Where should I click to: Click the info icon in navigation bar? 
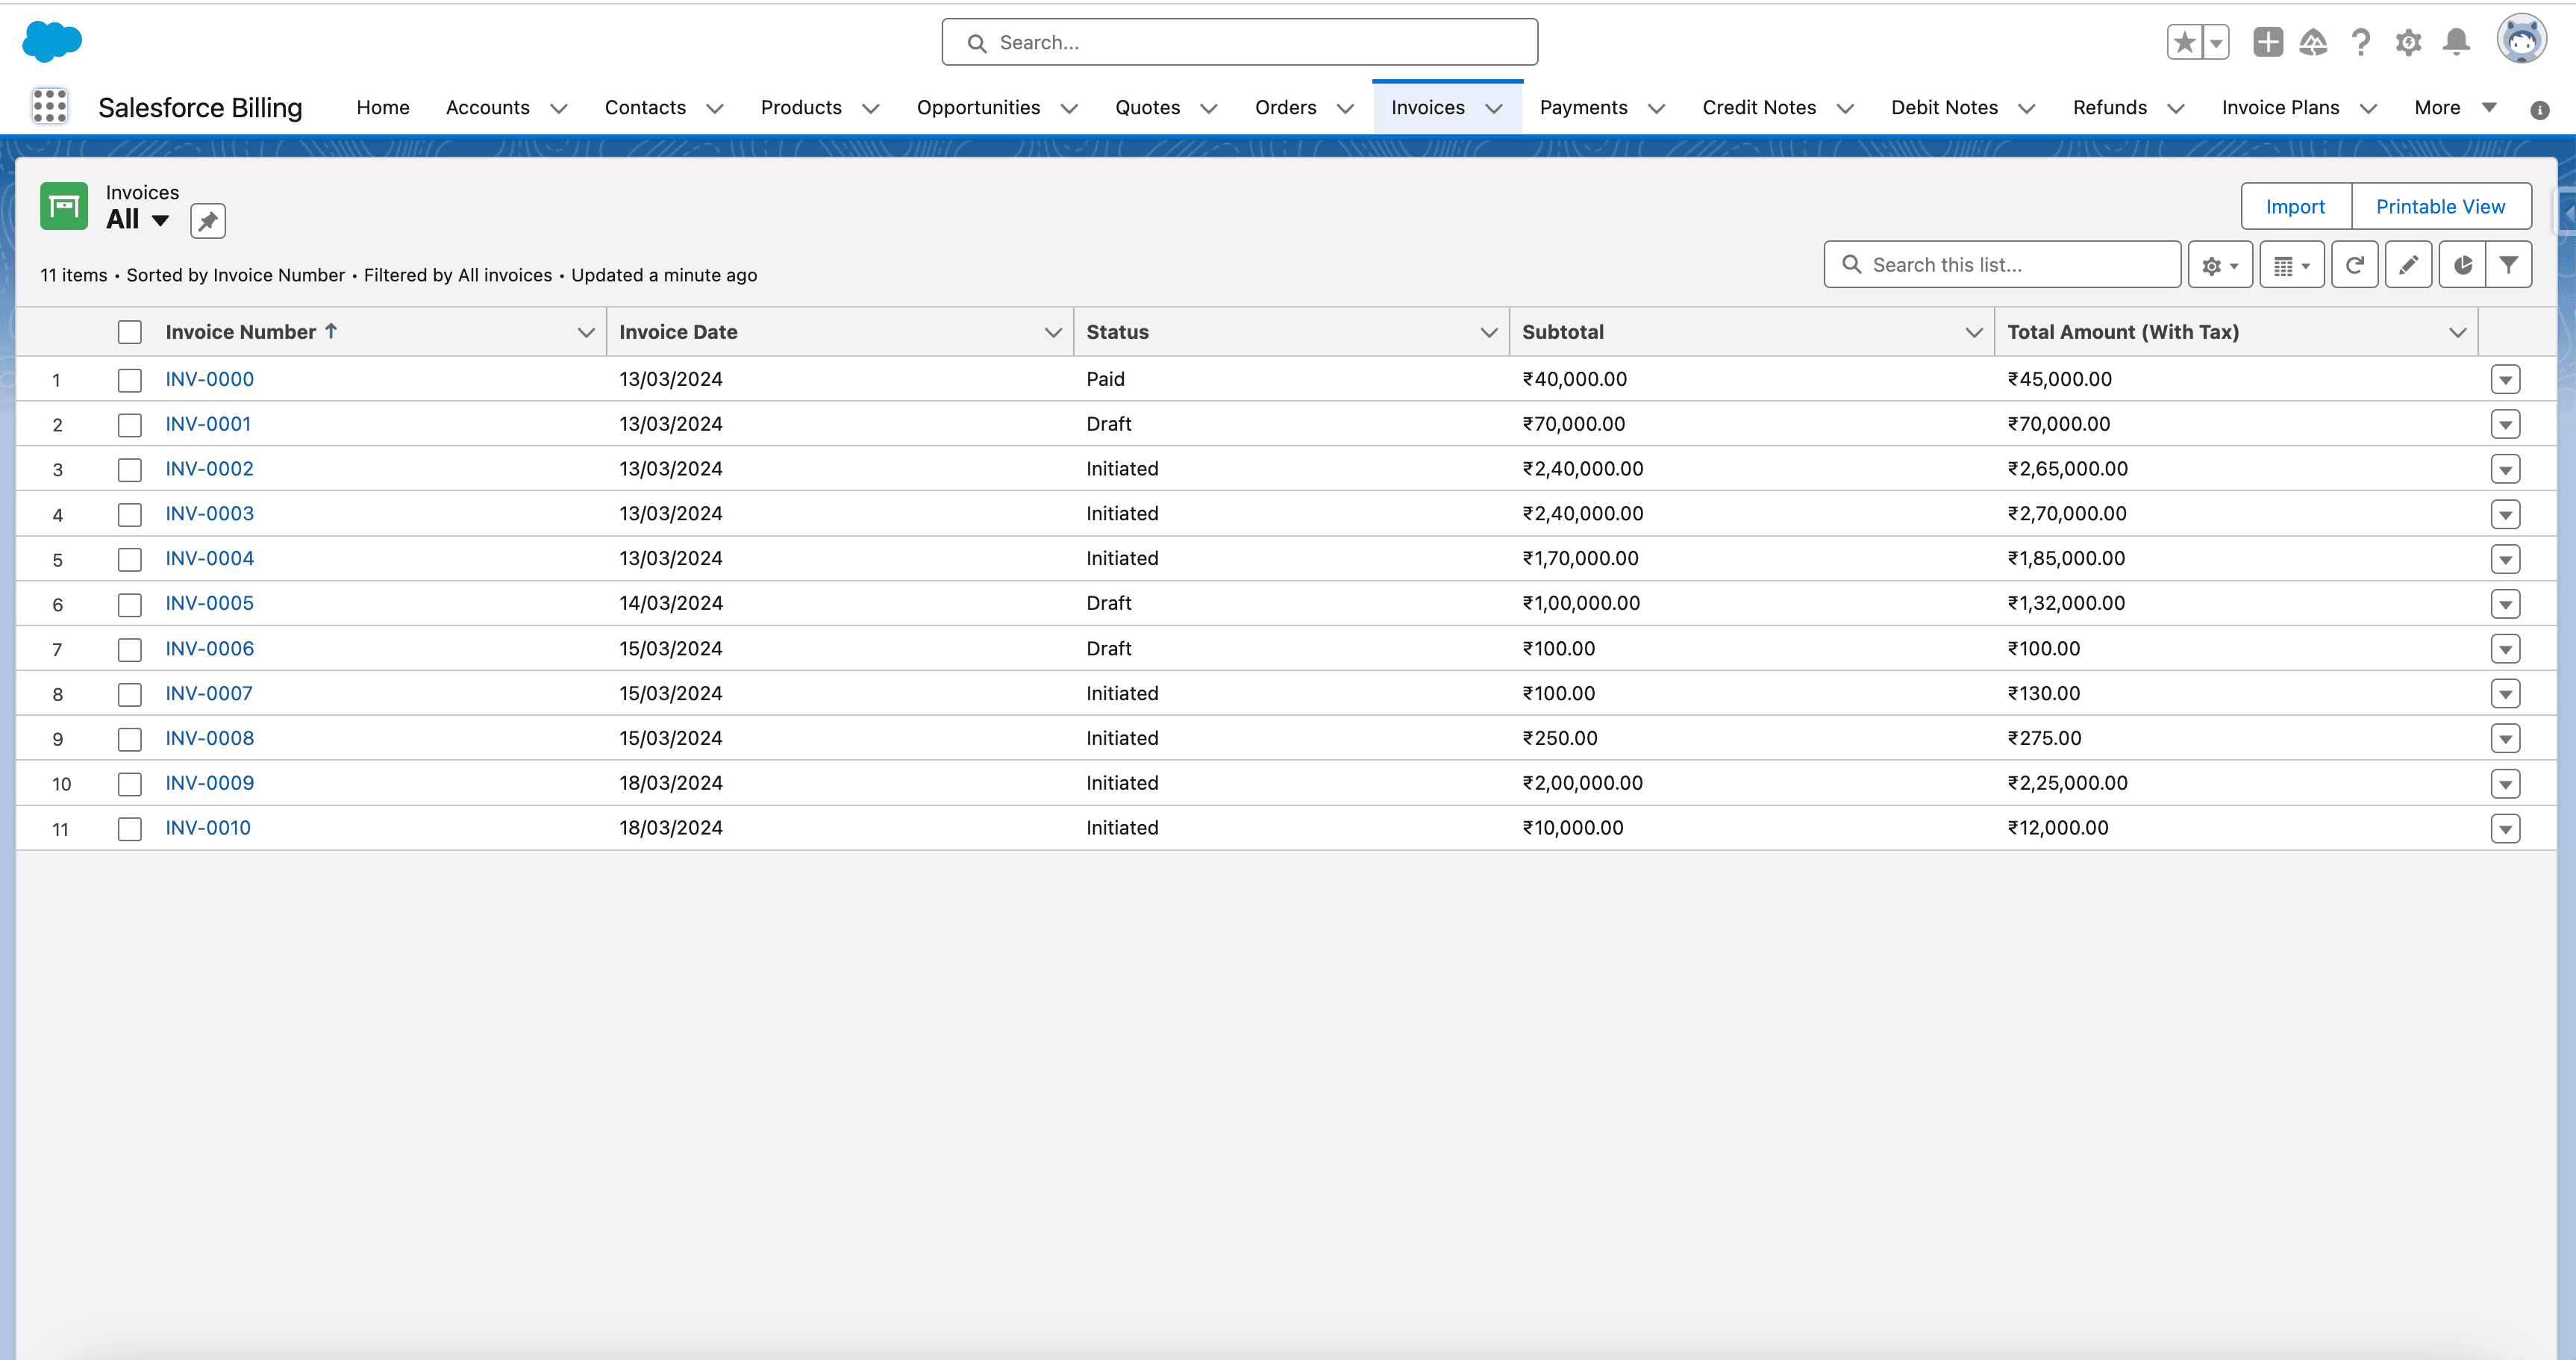[x=2539, y=110]
